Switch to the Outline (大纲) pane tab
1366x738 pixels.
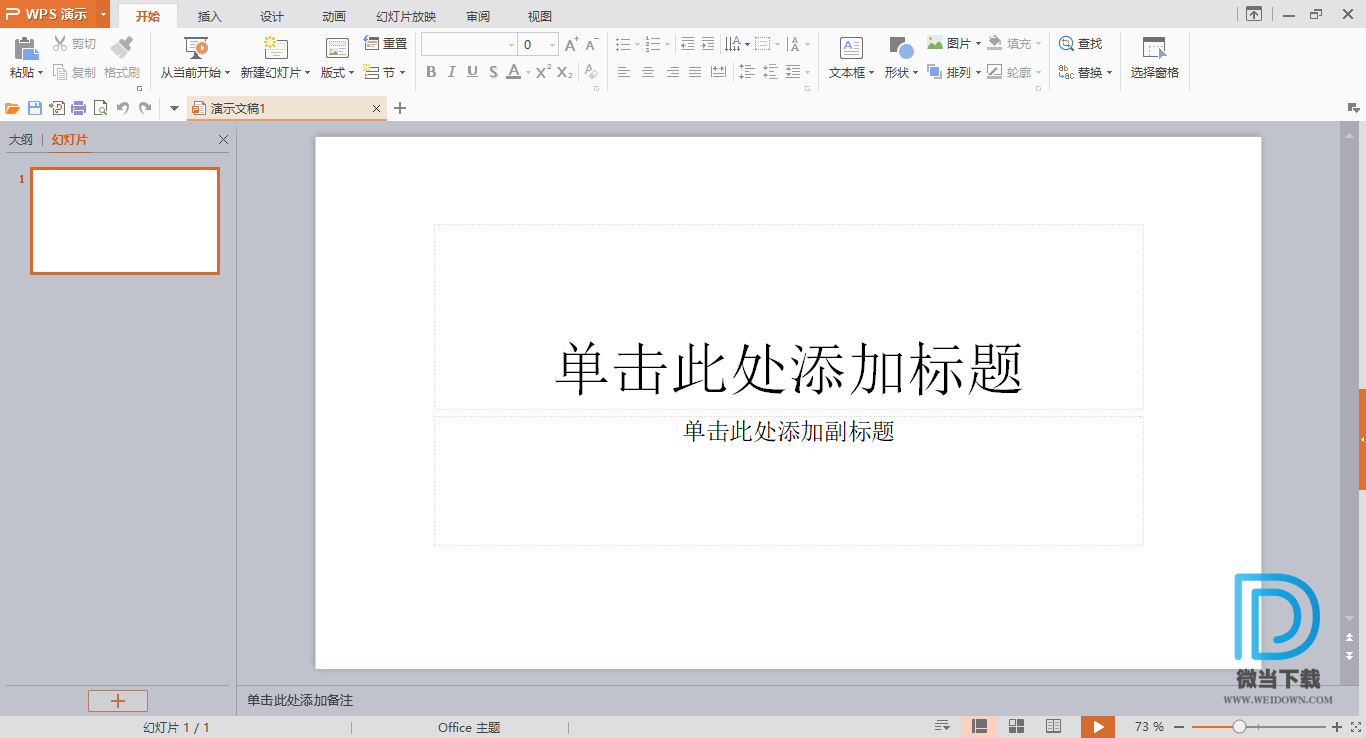(21, 140)
